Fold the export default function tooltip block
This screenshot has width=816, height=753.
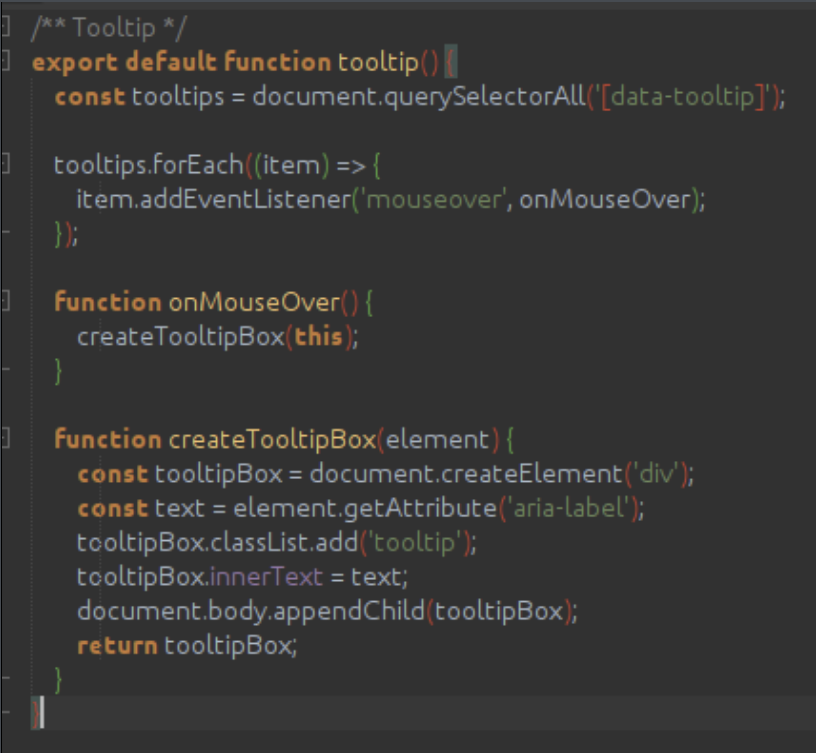[5, 62]
